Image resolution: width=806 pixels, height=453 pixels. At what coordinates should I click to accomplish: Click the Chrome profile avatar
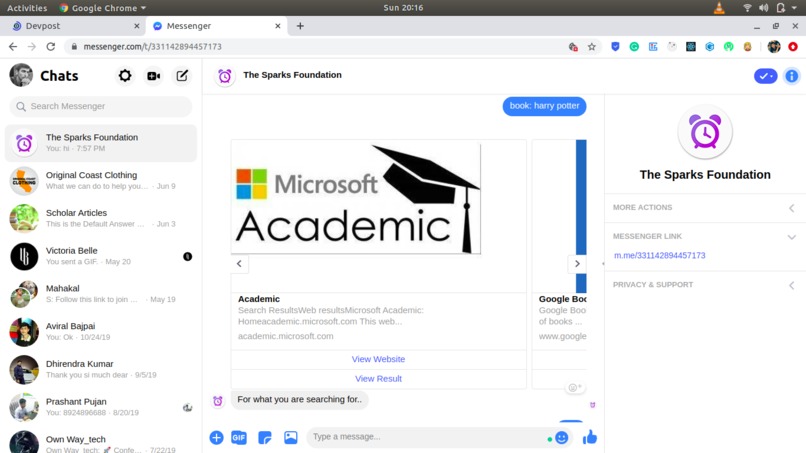(x=774, y=47)
